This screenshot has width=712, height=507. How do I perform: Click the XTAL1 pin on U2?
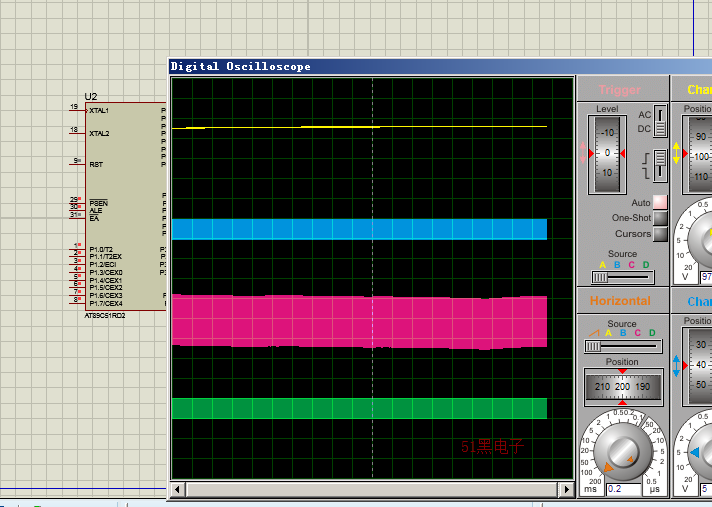click(99, 110)
